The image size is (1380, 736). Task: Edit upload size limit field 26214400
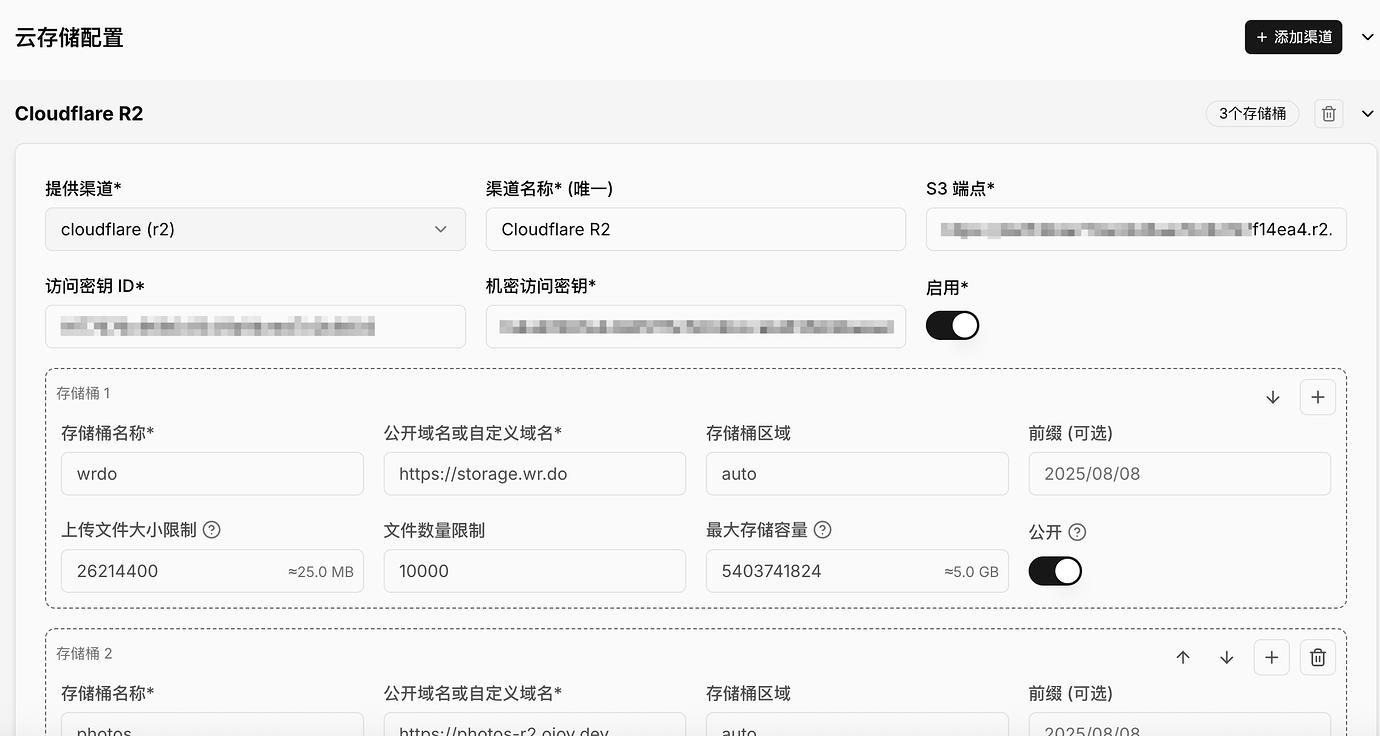click(x=212, y=571)
